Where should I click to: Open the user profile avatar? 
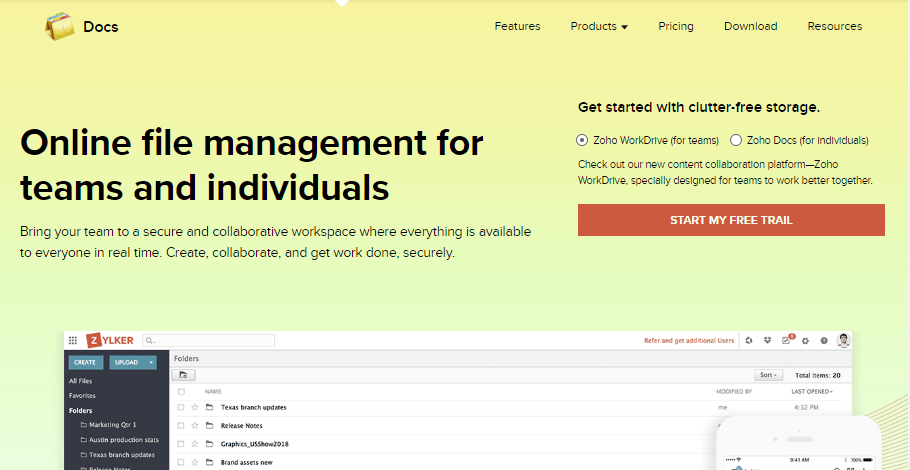coord(843,341)
